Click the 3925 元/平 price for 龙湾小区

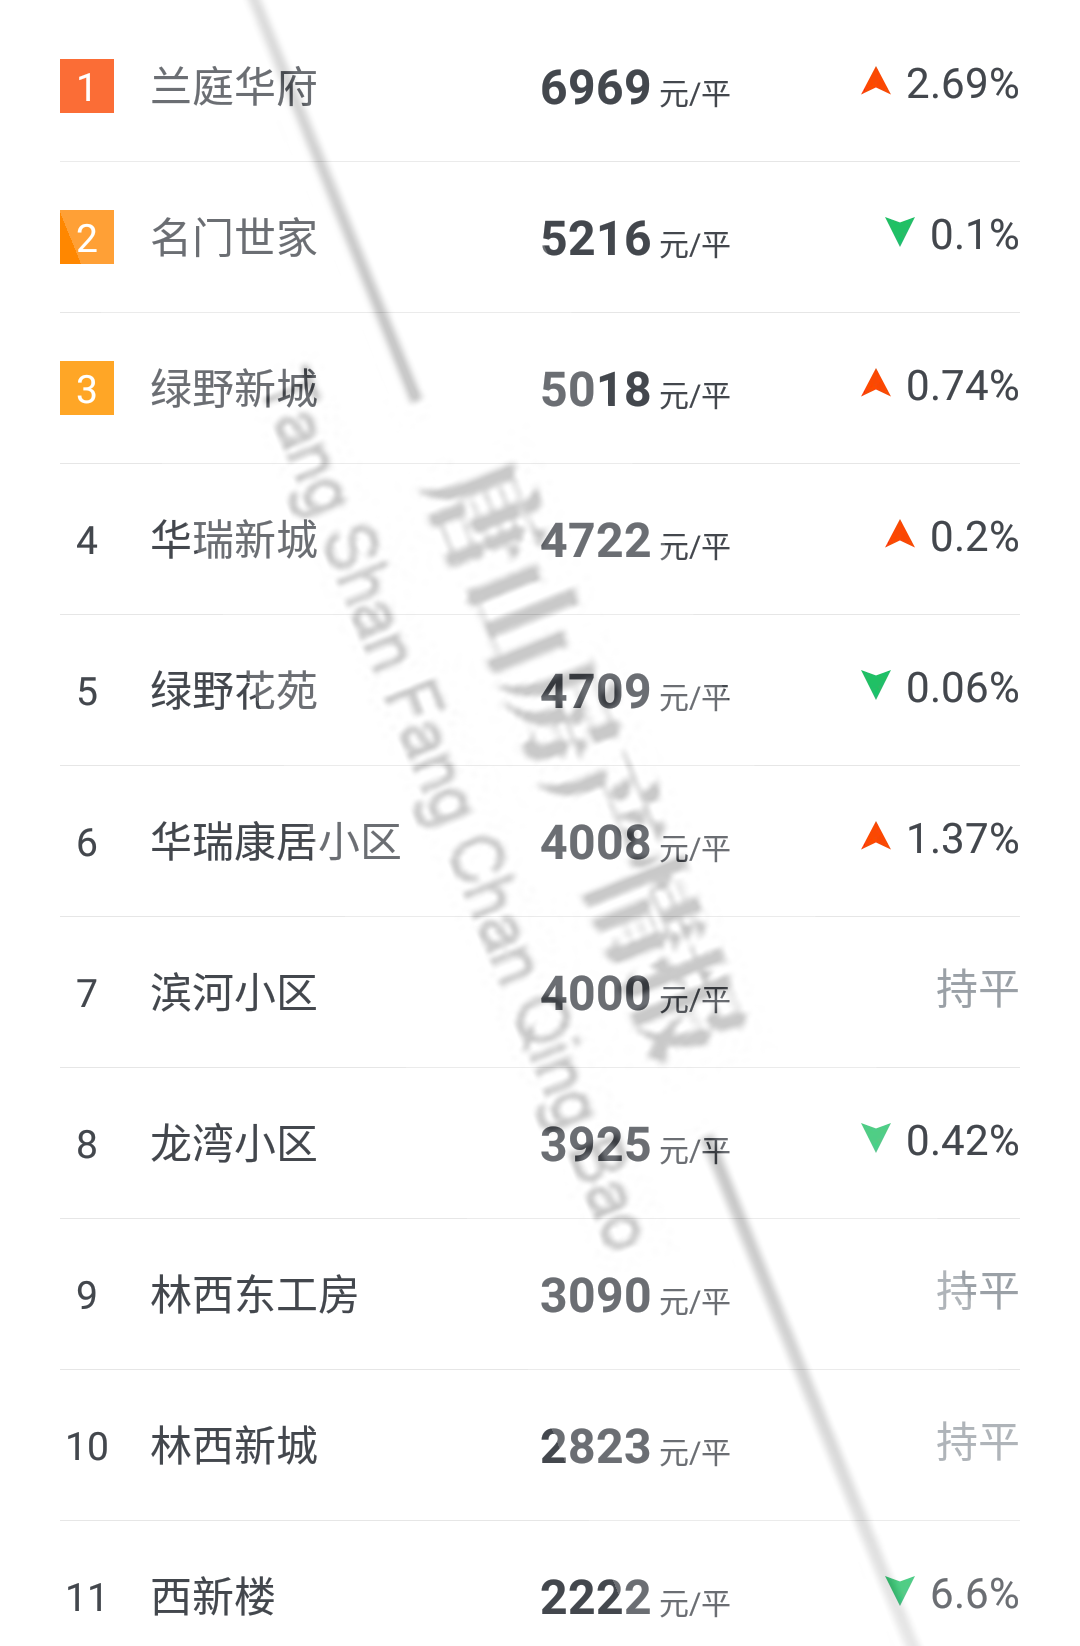pyautogui.click(x=635, y=1145)
